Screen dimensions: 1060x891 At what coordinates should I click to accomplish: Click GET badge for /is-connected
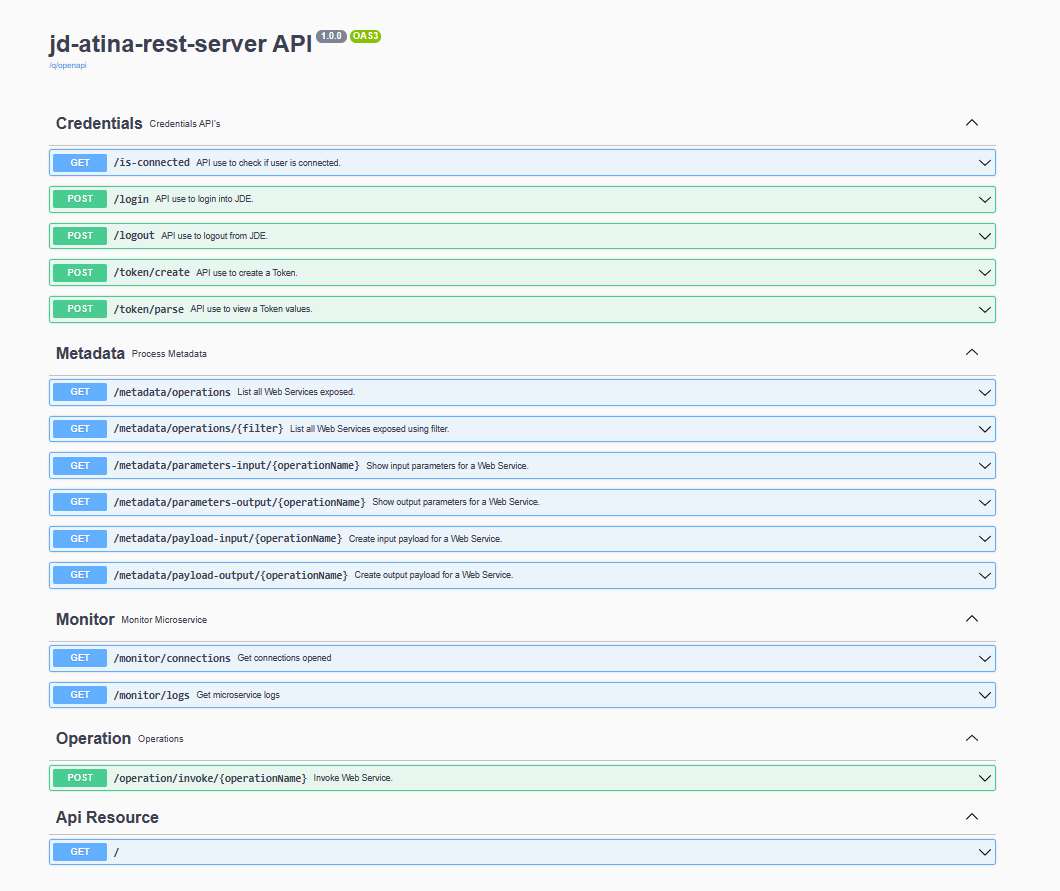click(80, 163)
